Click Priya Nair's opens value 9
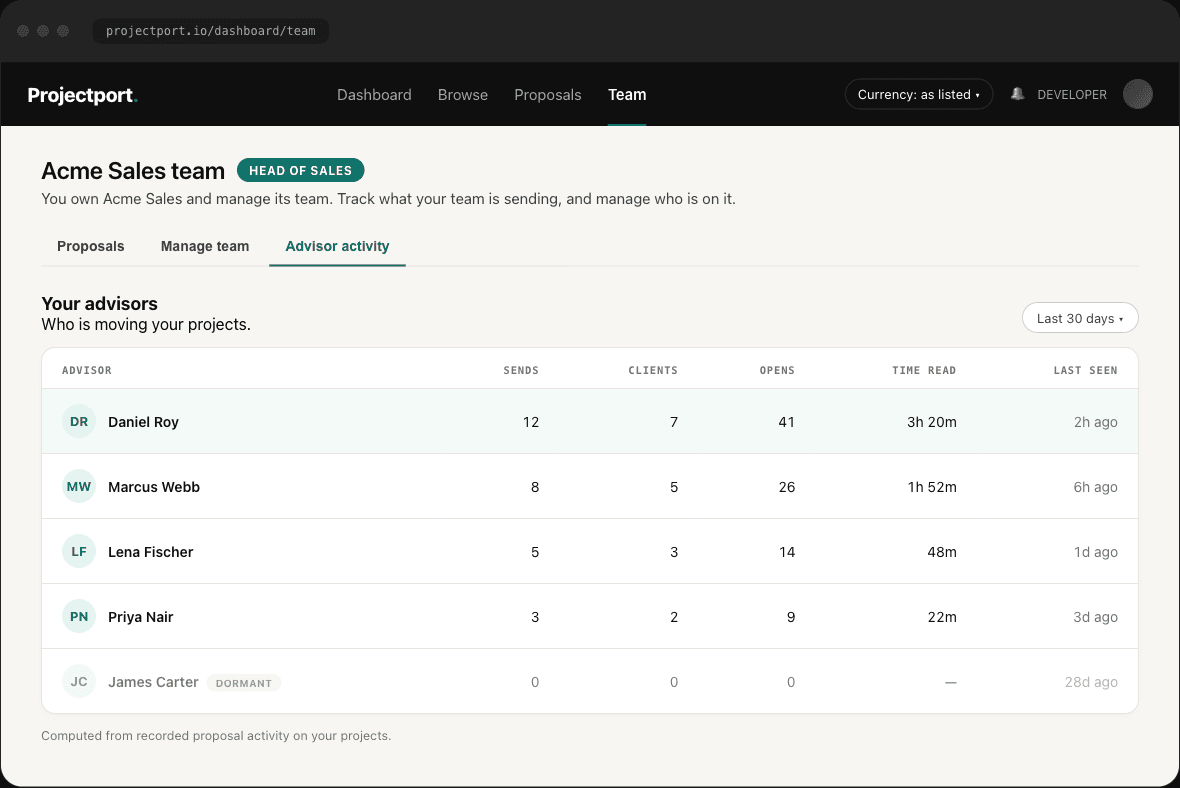 (x=791, y=617)
